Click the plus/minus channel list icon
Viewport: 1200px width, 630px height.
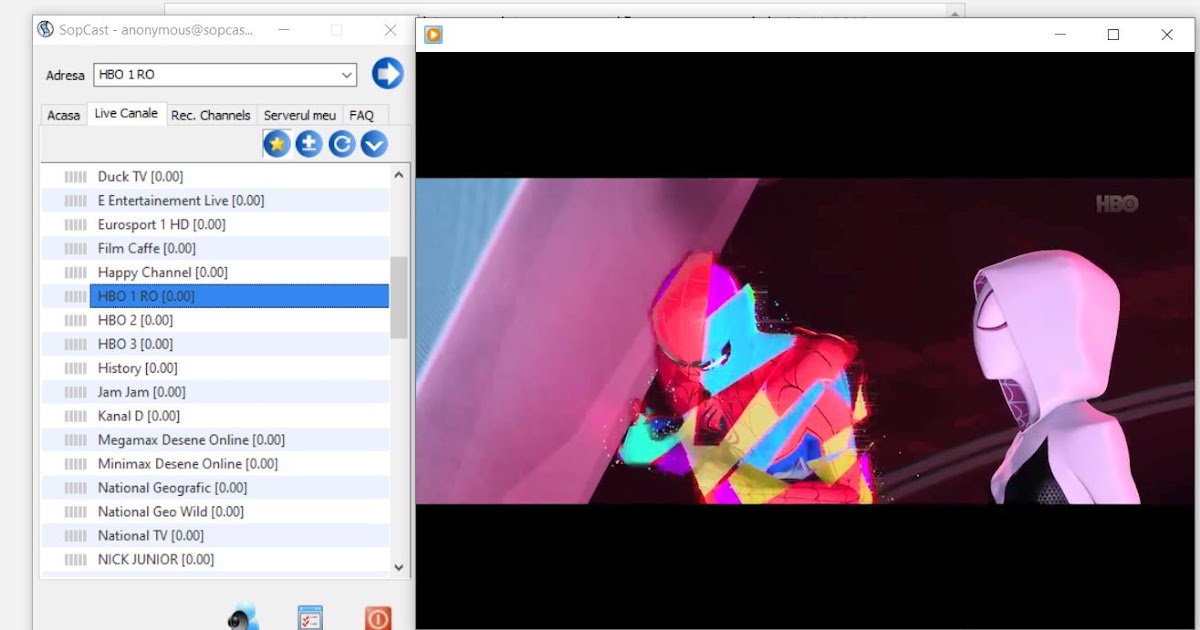[309, 144]
